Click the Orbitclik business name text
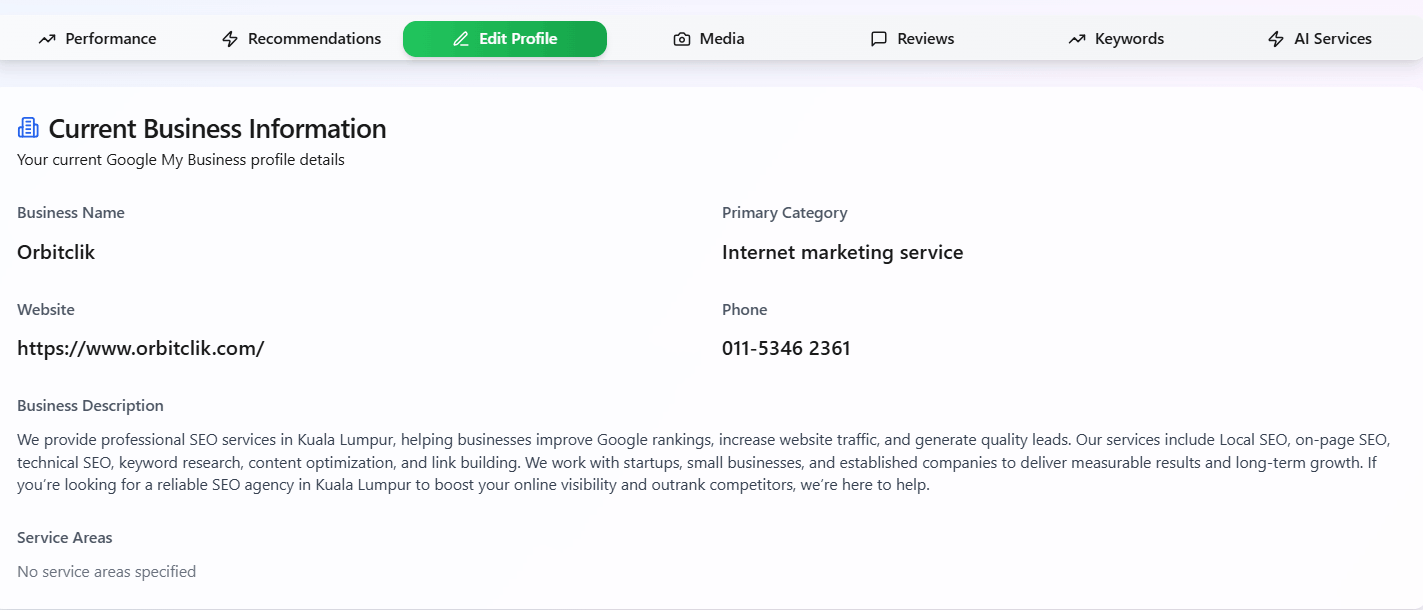 tap(56, 252)
